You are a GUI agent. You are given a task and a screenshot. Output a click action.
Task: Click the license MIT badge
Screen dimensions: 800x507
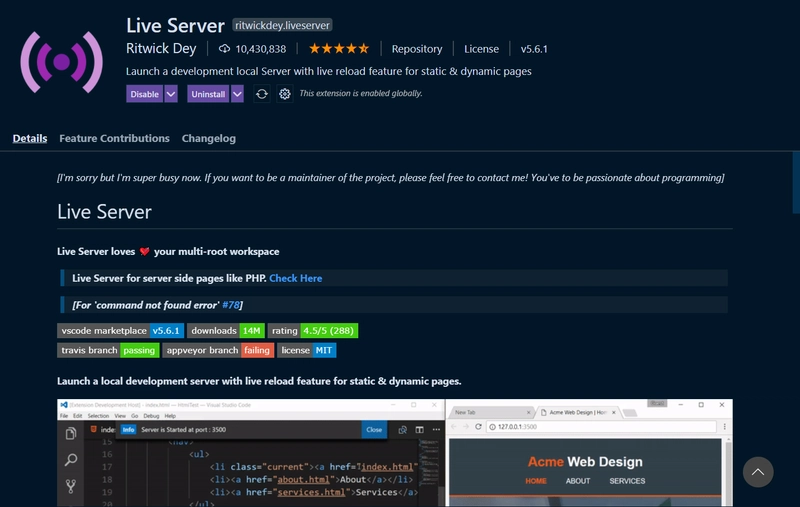click(x=307, y=350)
